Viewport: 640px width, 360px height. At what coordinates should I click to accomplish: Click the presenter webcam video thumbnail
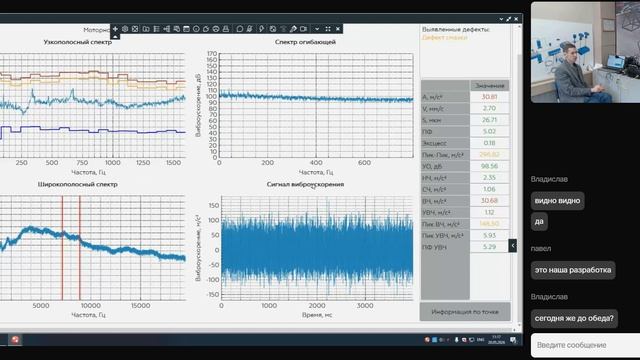pos(585,52)
